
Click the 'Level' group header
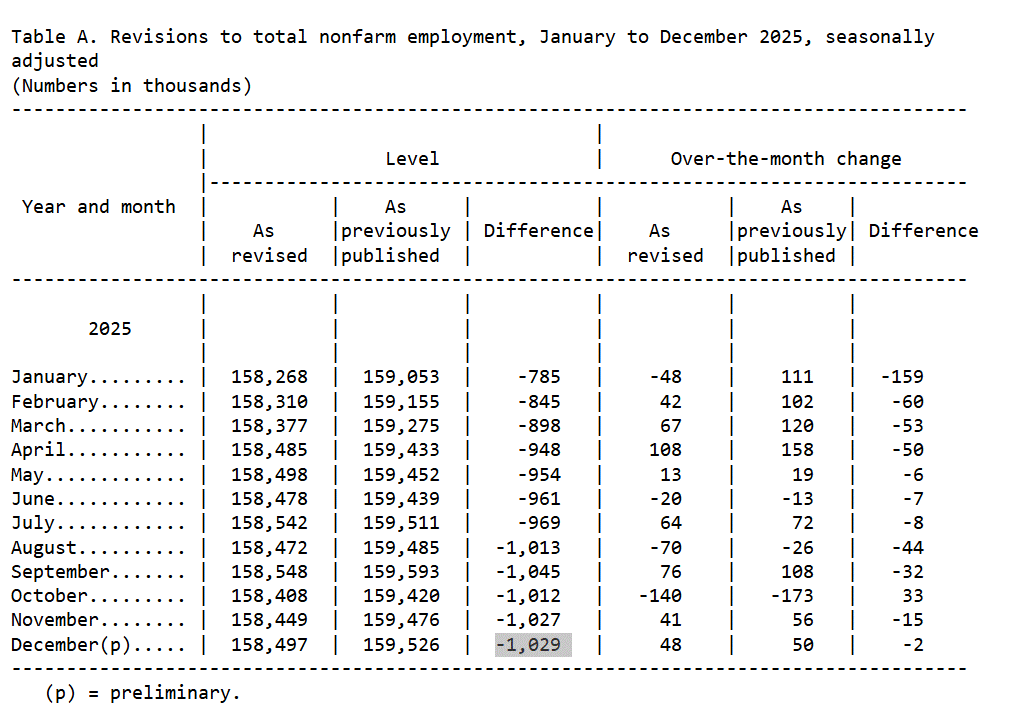pos(412,159)
